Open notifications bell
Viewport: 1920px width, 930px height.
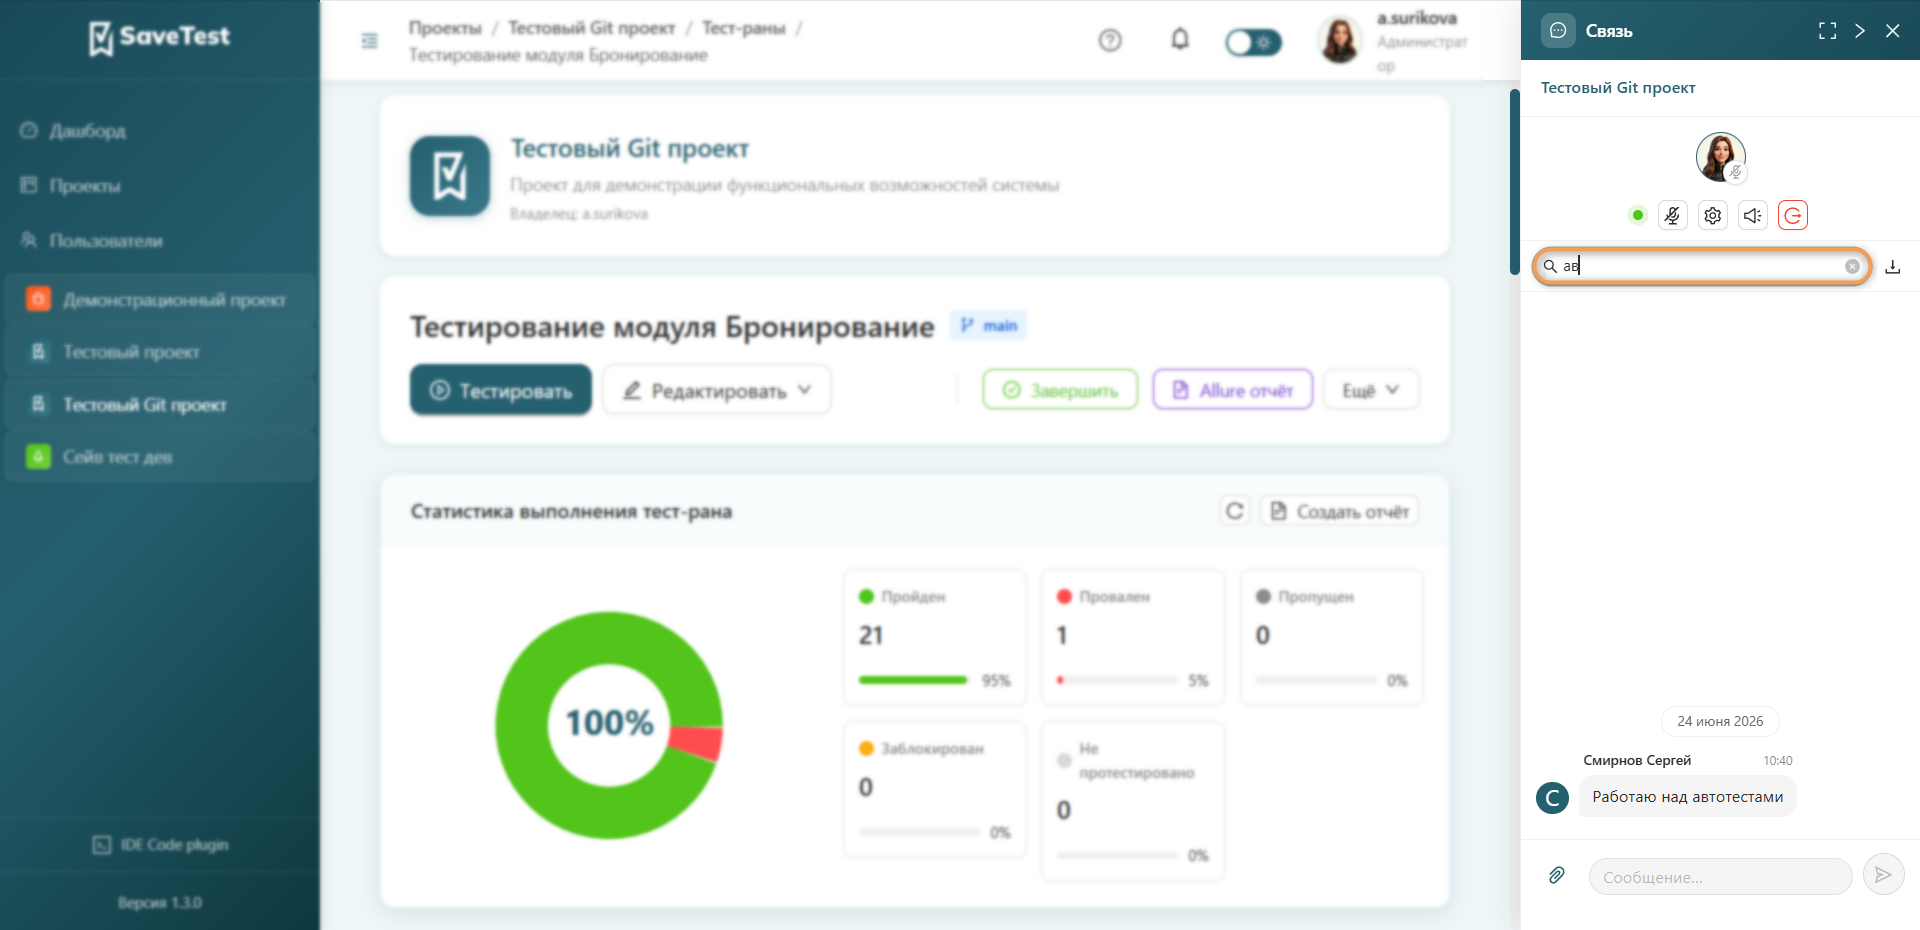click(1180, 40)
